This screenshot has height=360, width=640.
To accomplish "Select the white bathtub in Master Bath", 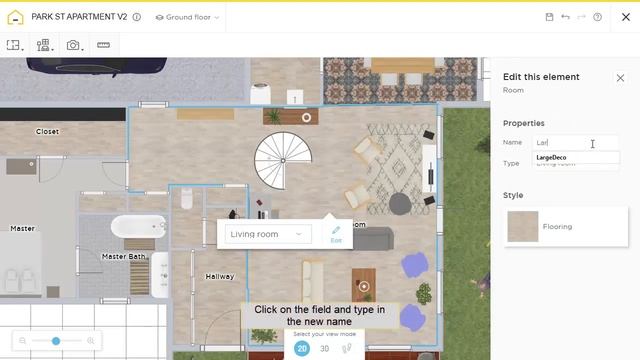I will [139, 227].
